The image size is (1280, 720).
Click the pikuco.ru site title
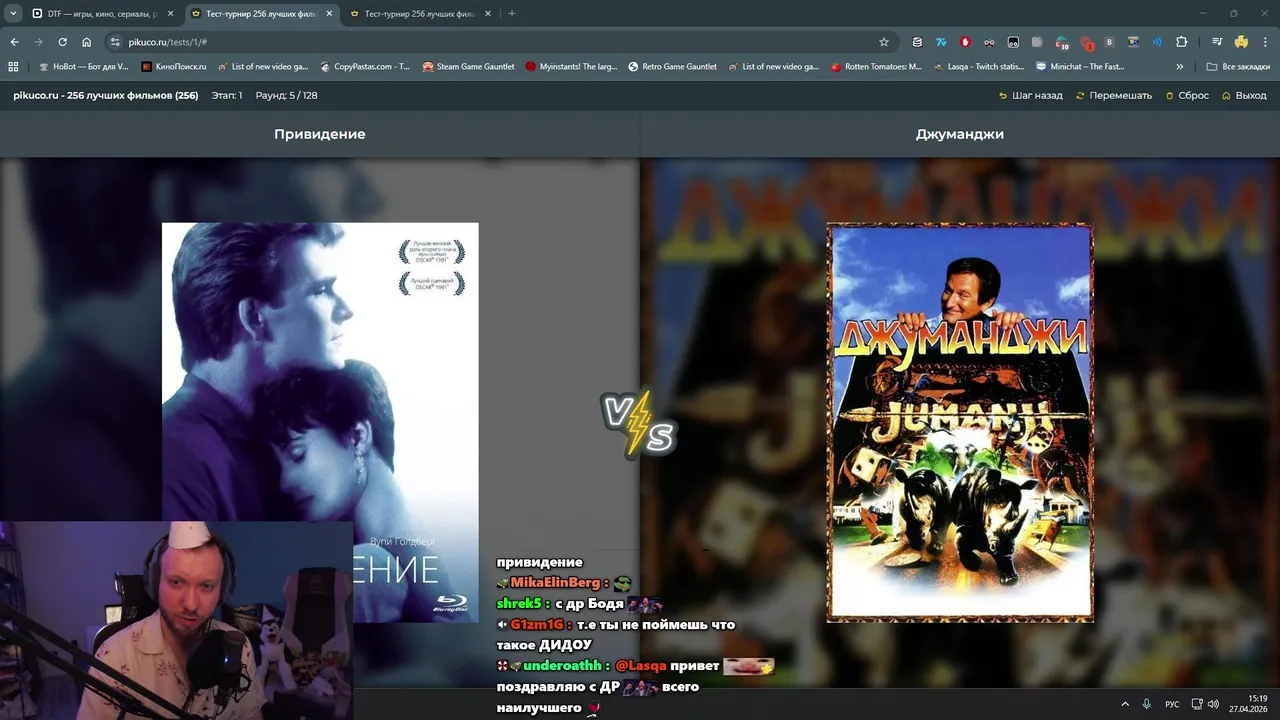[105, 96]
